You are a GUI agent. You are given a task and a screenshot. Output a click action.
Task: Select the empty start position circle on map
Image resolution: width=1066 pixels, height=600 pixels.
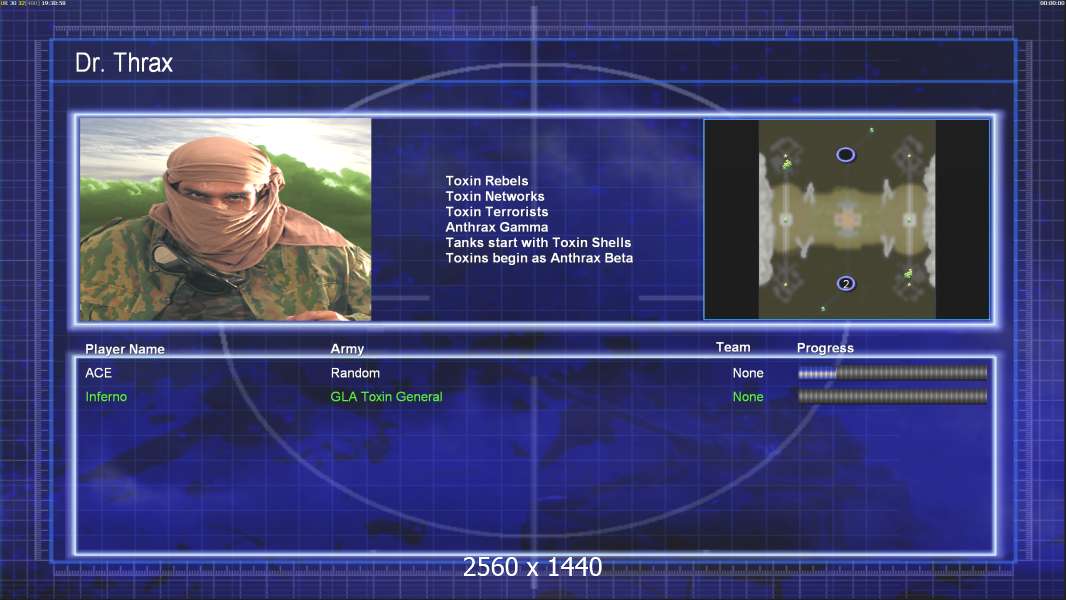coord(845,155)
